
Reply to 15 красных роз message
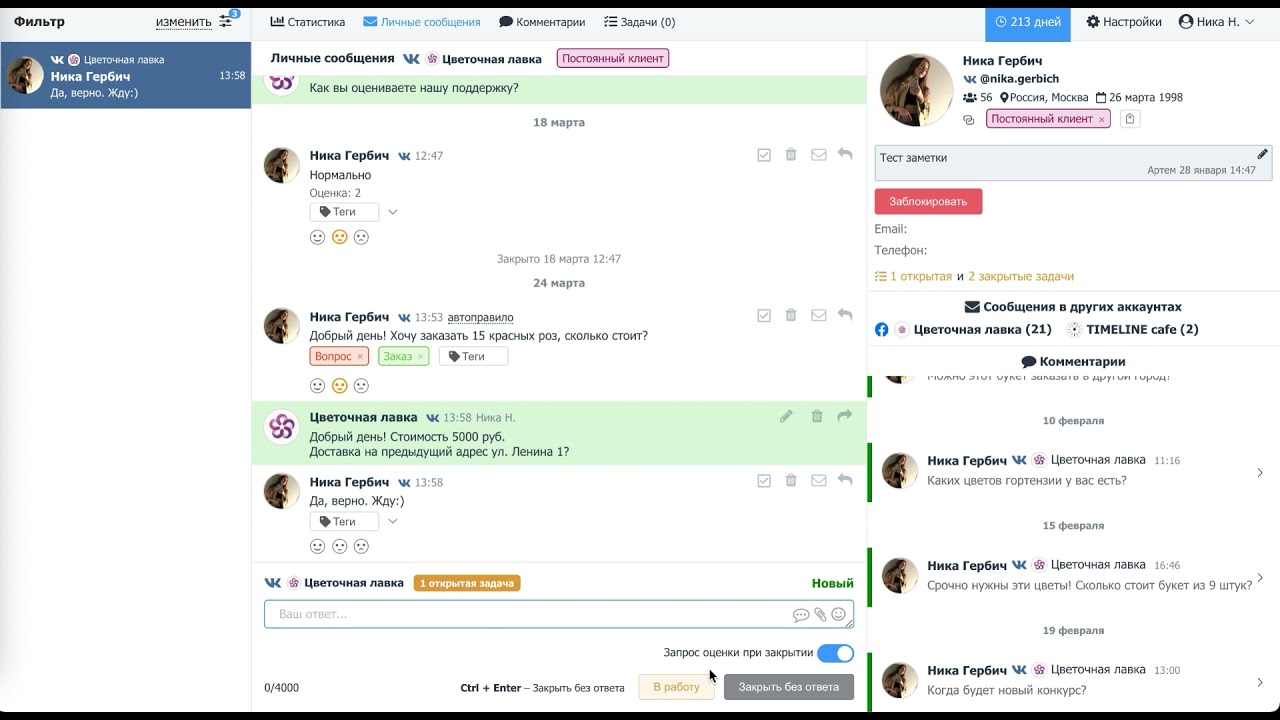845,315
